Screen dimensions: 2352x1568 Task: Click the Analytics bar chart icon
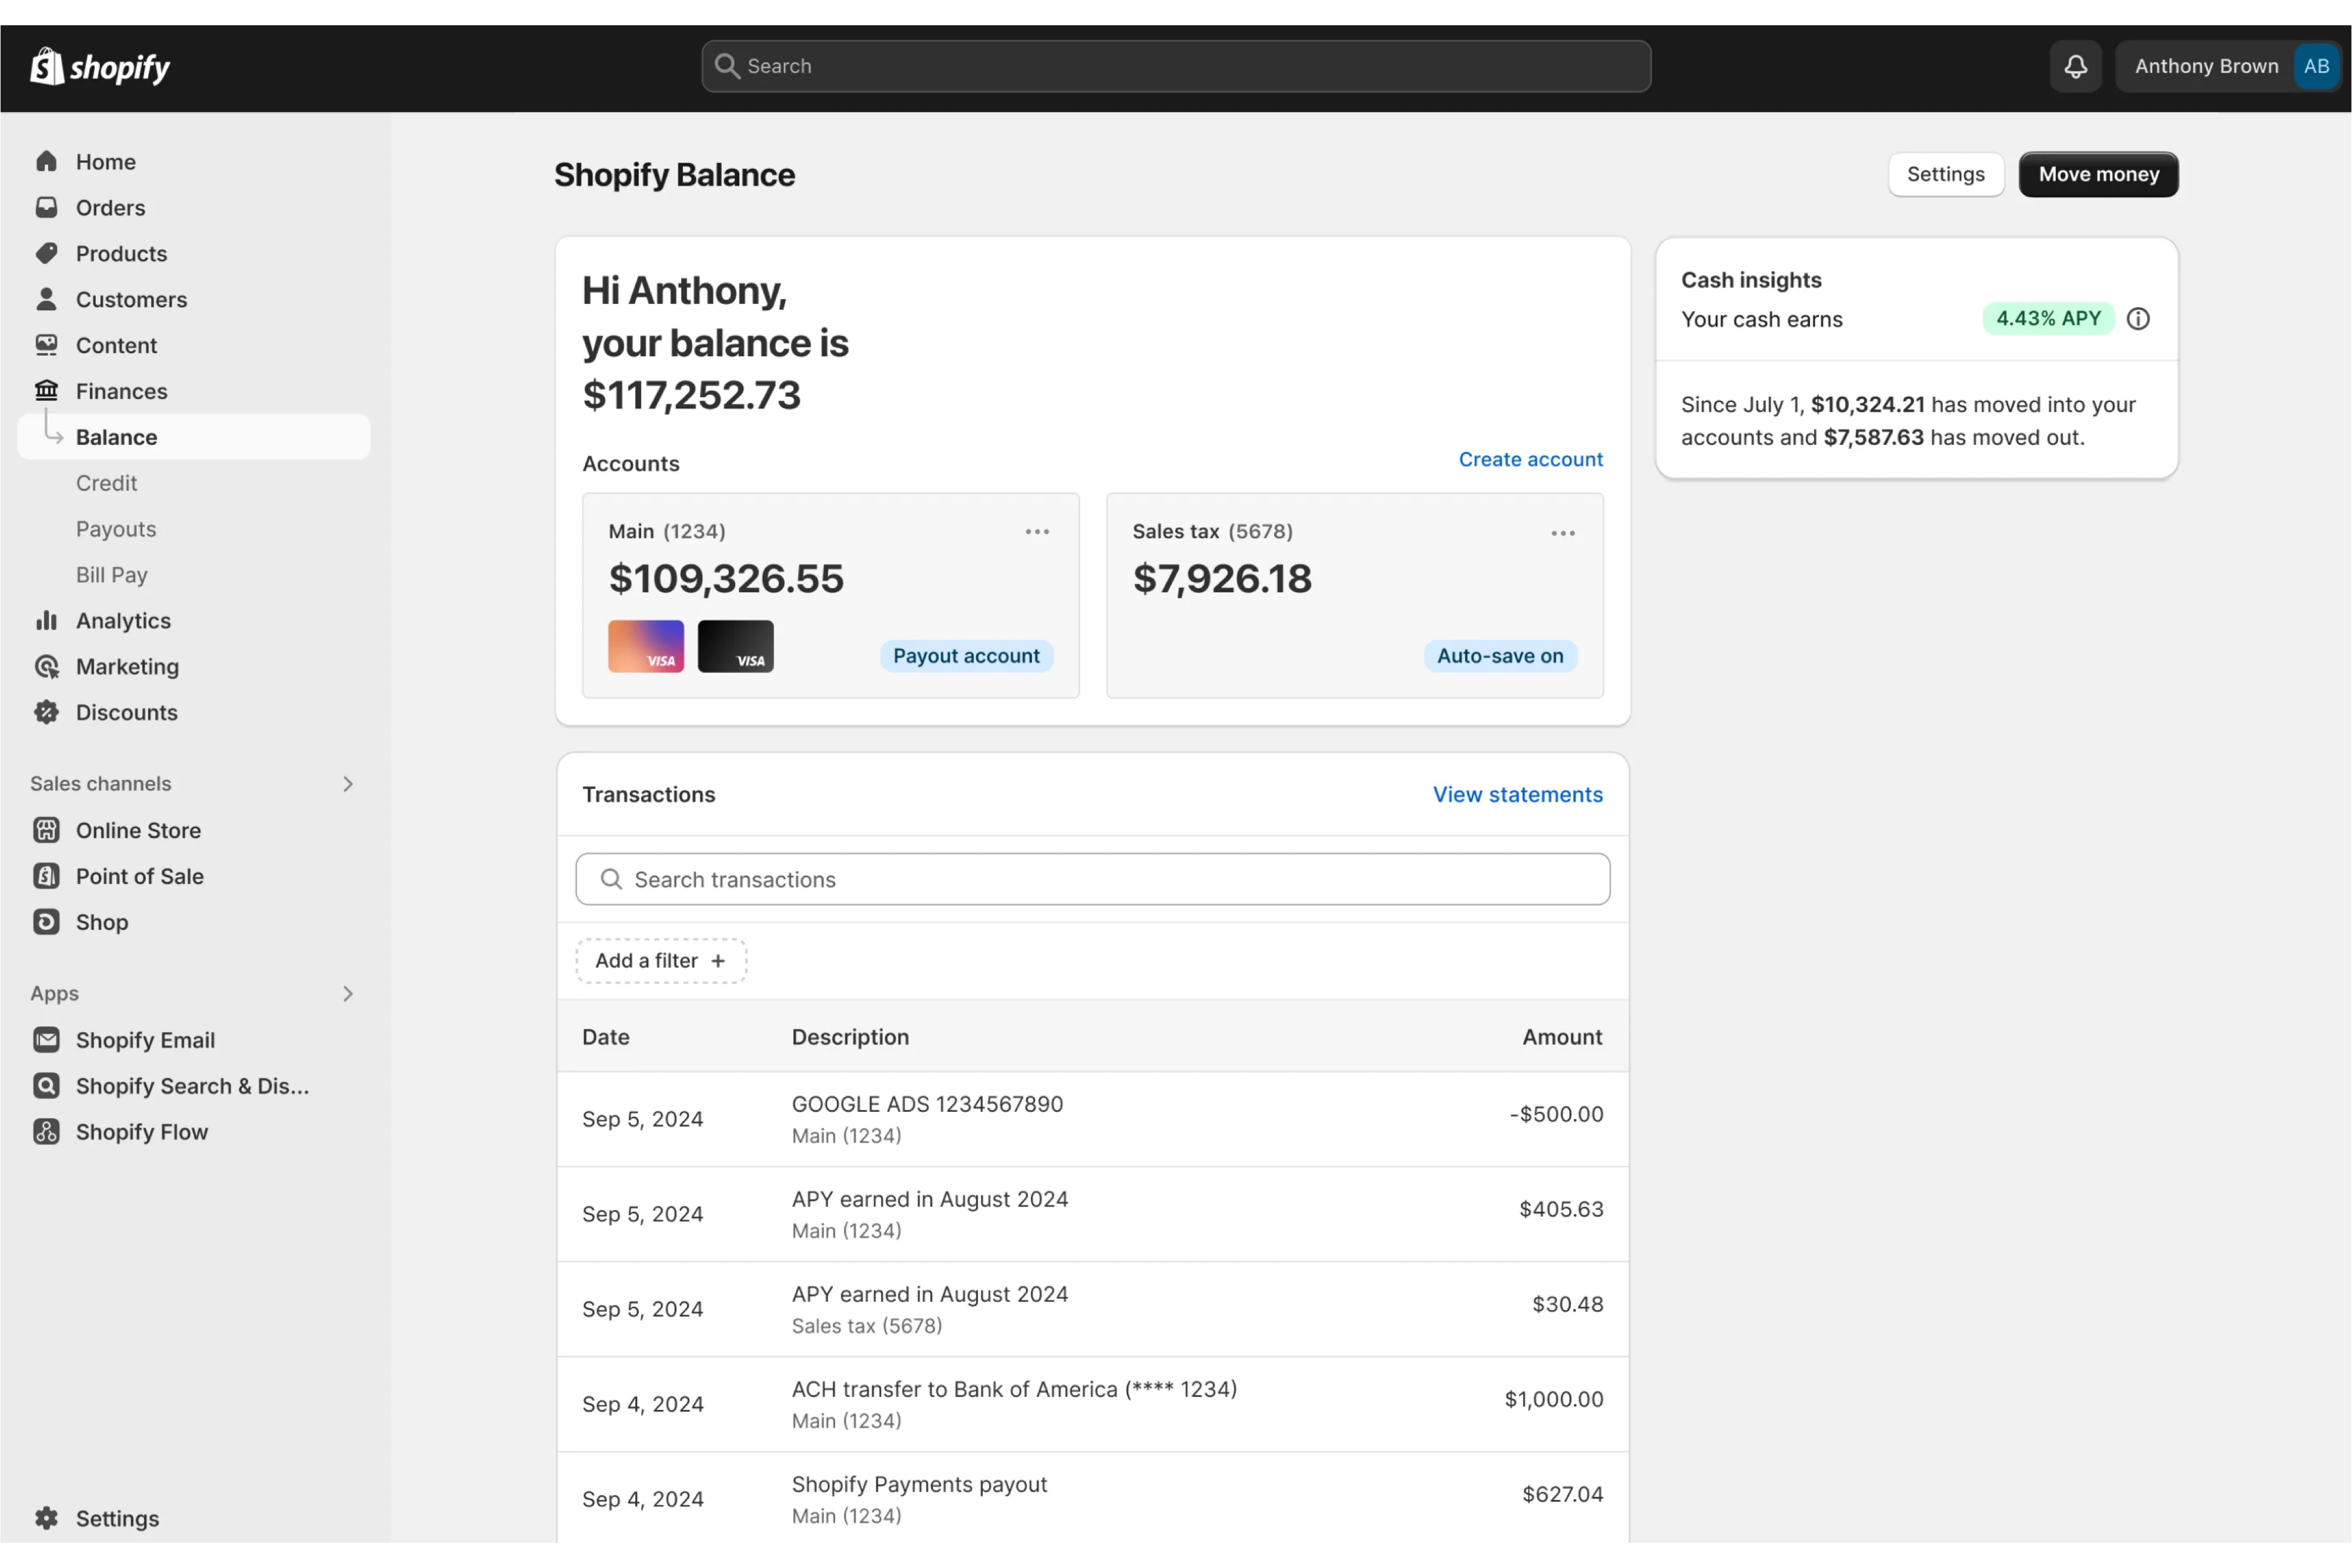point(46,621)
